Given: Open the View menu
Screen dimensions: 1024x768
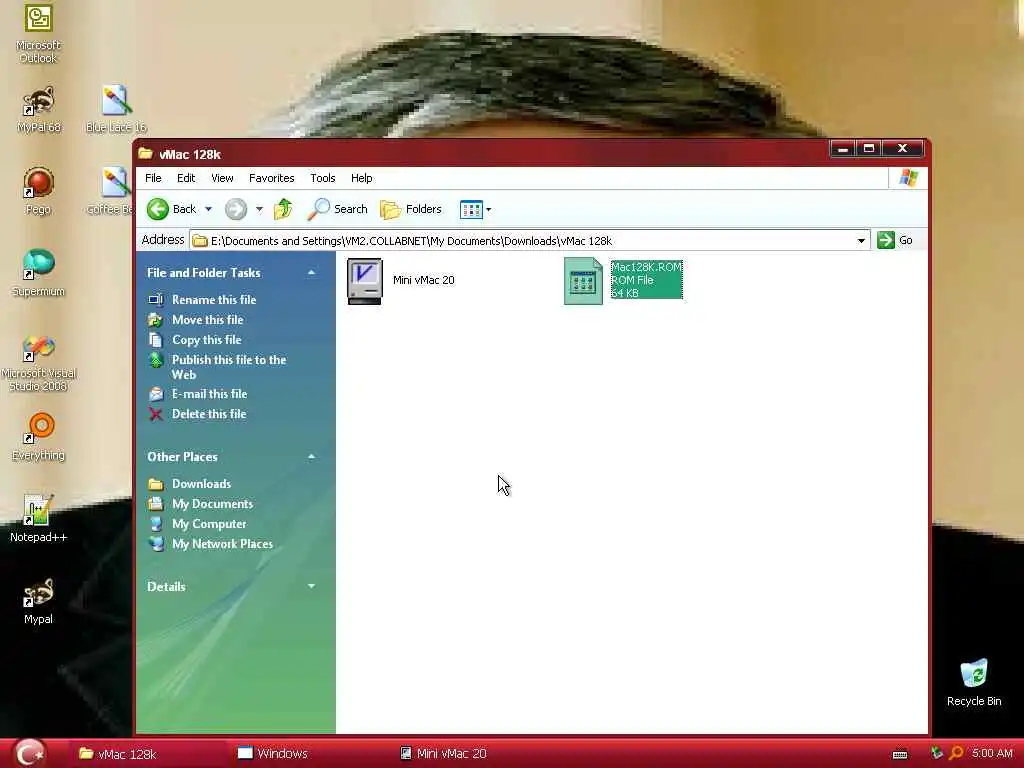Looking at the screenshot, I should [222, 178].
